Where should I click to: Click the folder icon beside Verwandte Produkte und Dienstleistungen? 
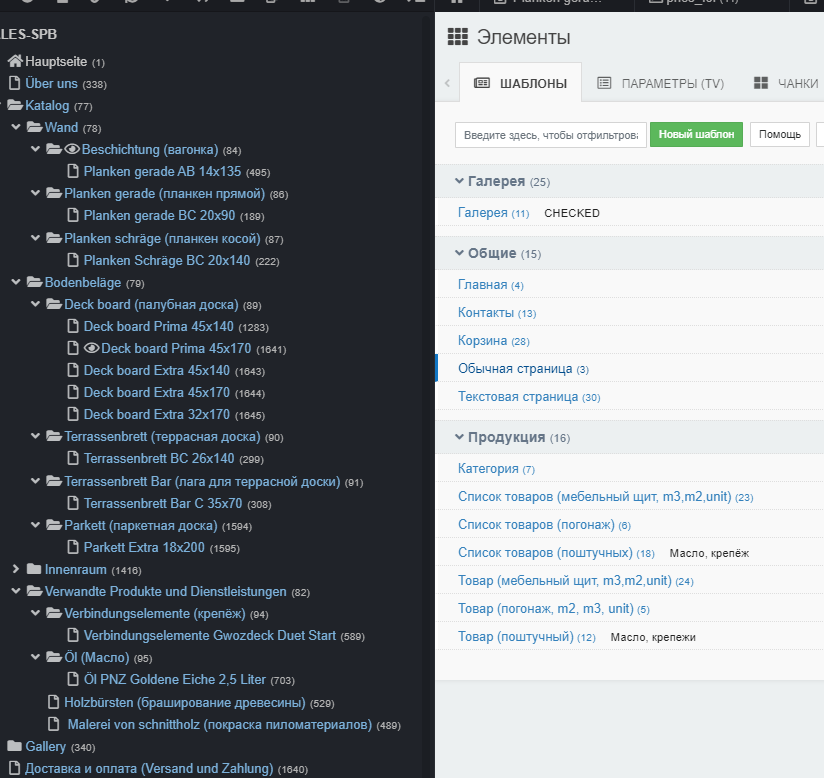coord(35,591)
